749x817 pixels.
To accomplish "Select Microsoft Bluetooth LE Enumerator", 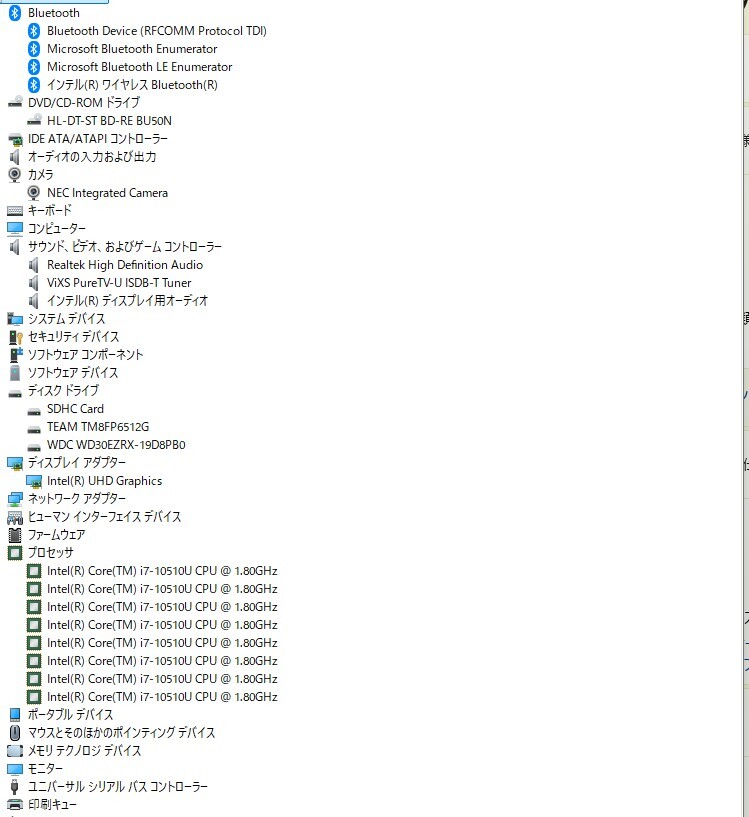I will [x=140, y=67].
